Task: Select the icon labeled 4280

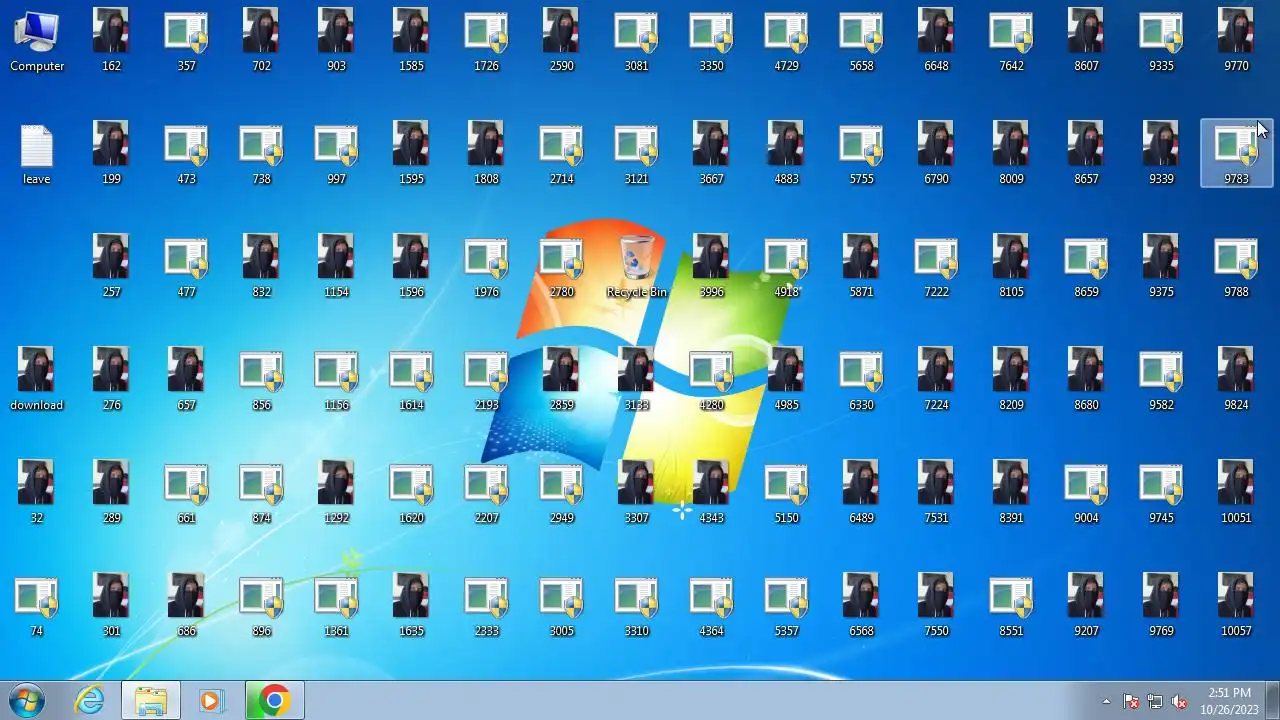Action: click(x=711, y=380)
